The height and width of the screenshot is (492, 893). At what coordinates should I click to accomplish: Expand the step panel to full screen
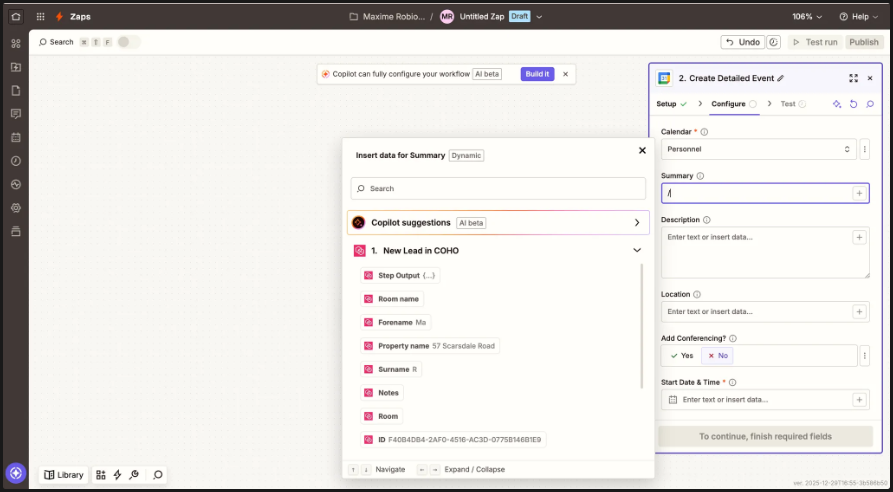pos(853,78)
